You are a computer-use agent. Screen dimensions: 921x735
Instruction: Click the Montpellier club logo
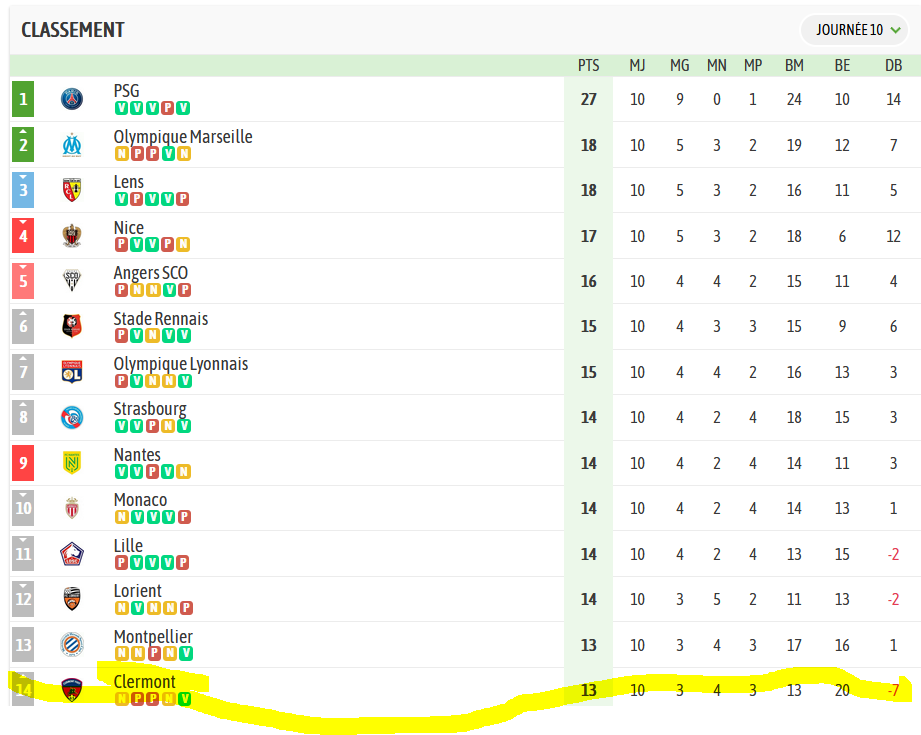[x=72, y=645]
